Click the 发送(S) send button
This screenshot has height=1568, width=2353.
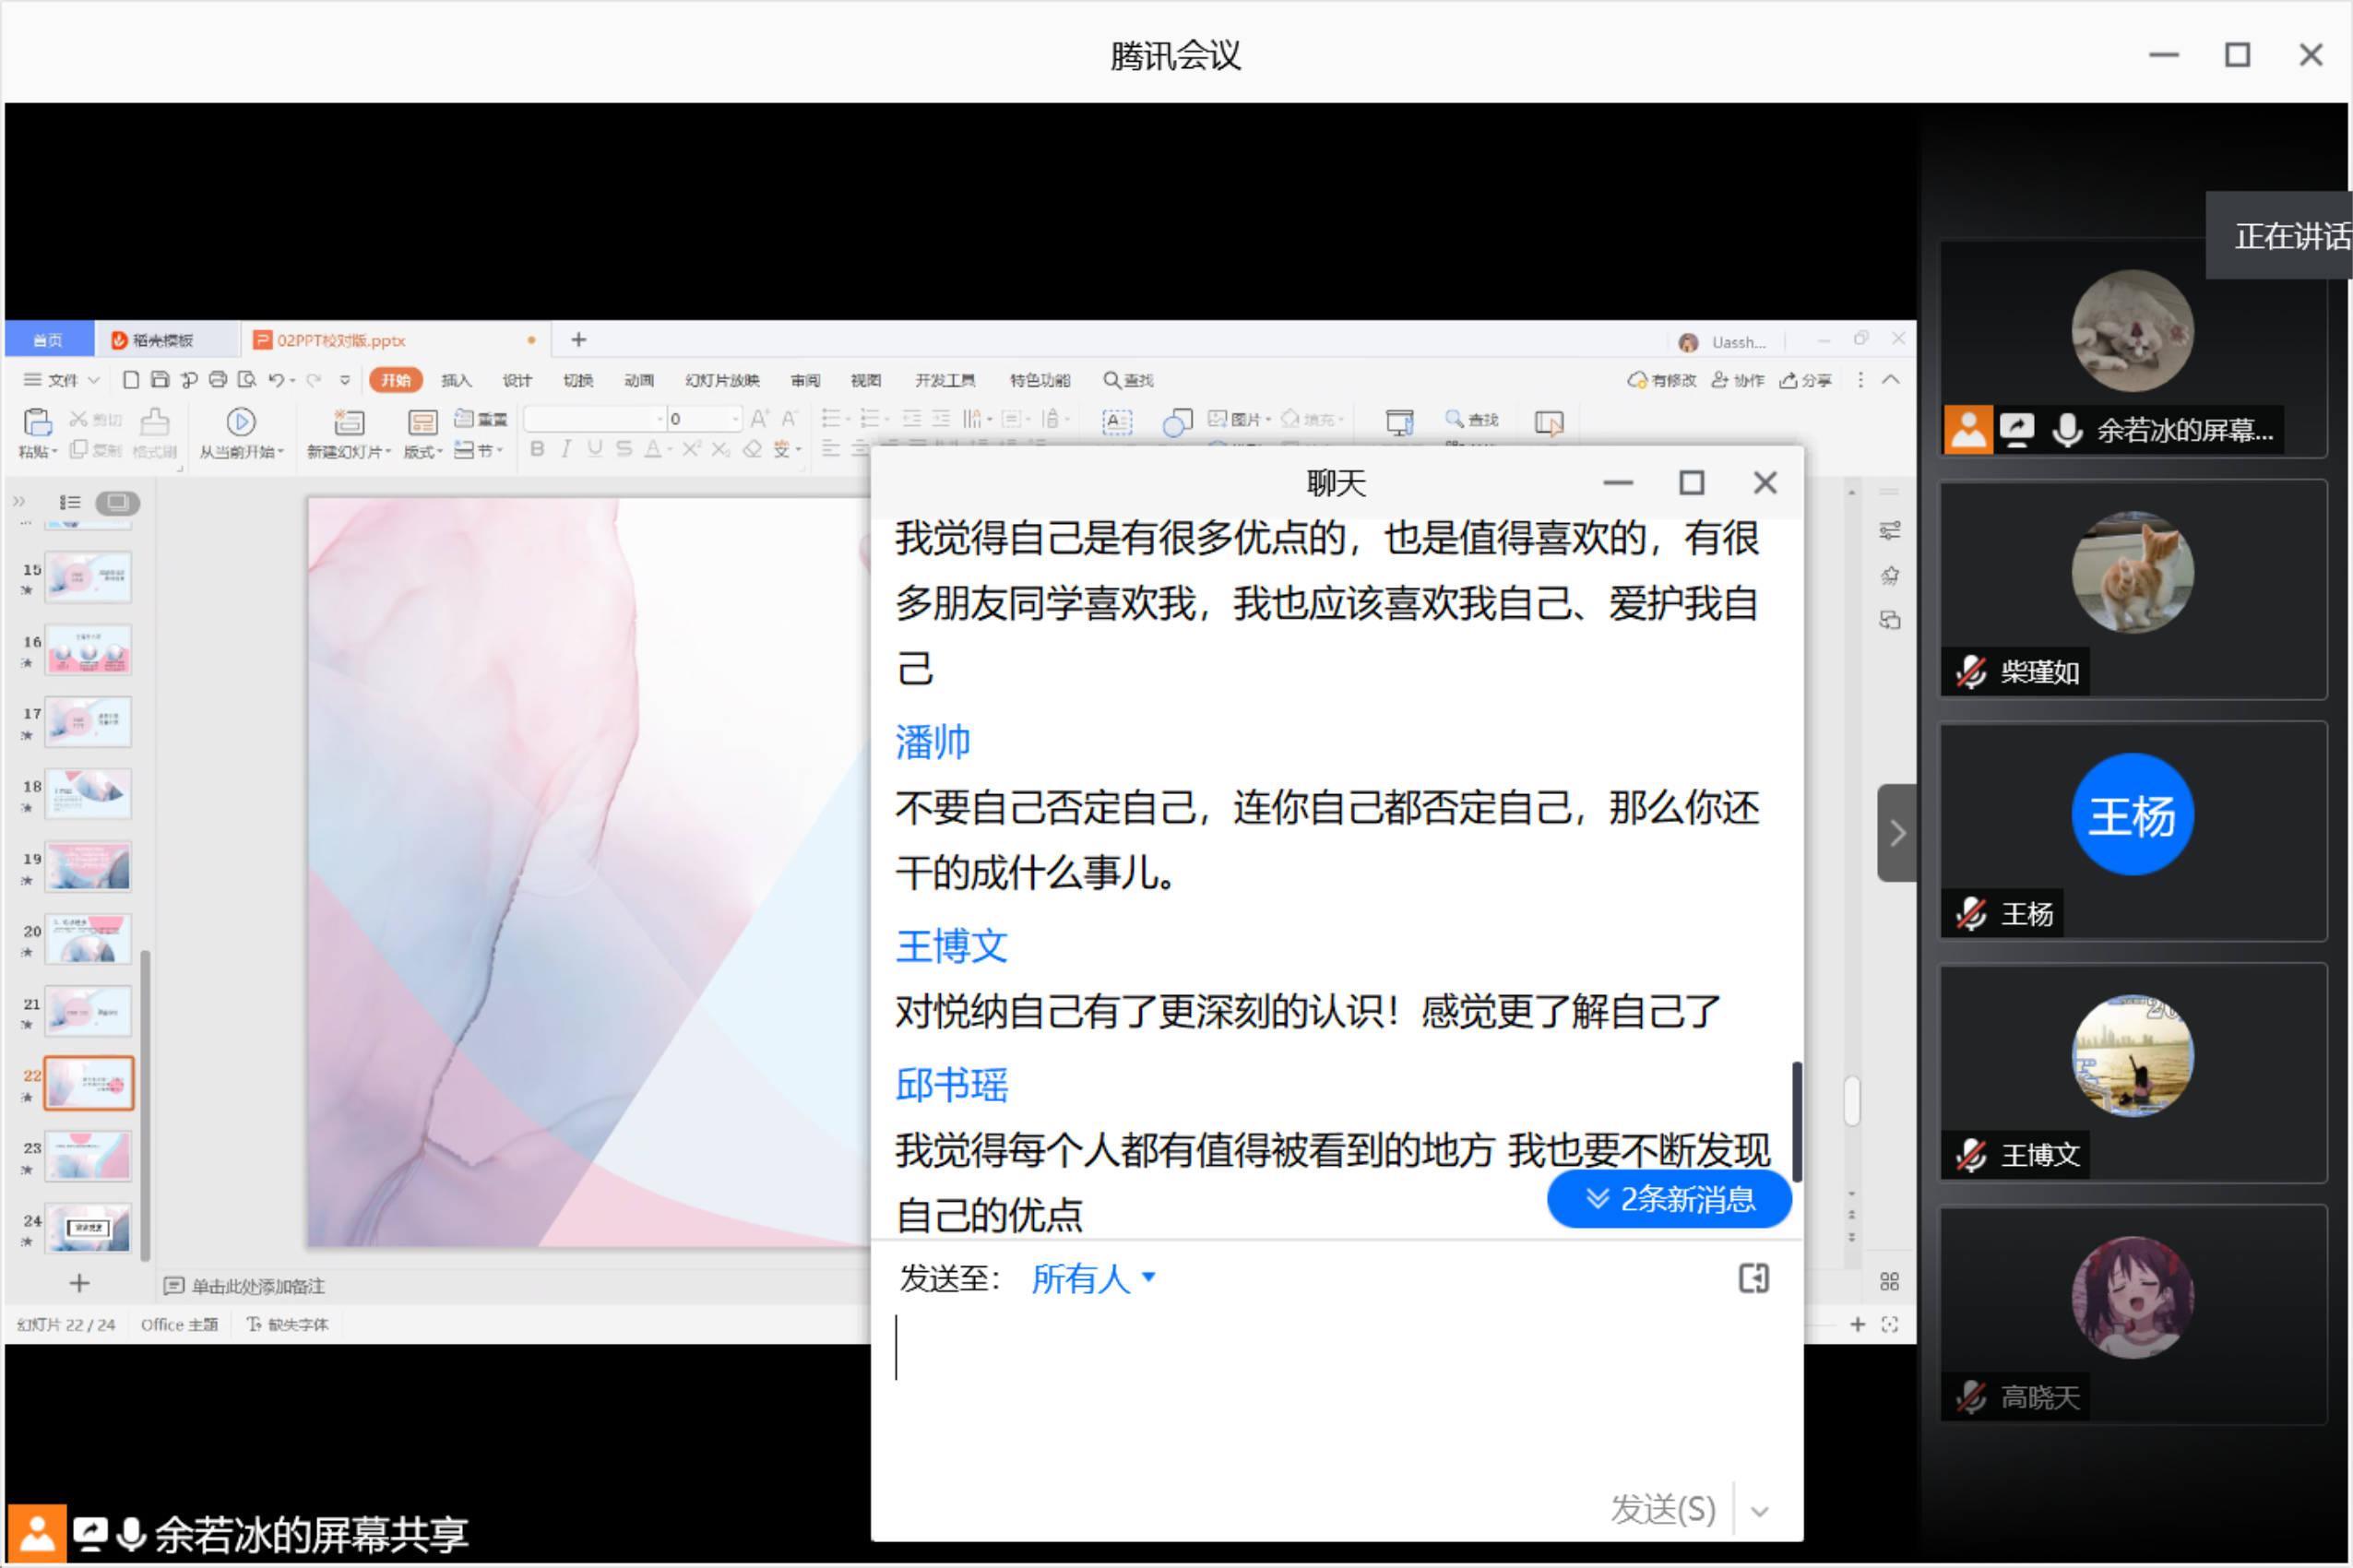[1662, 1509]
